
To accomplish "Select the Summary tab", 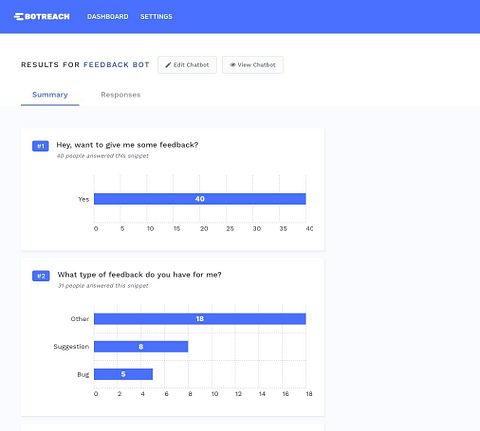I will point(50,95).
